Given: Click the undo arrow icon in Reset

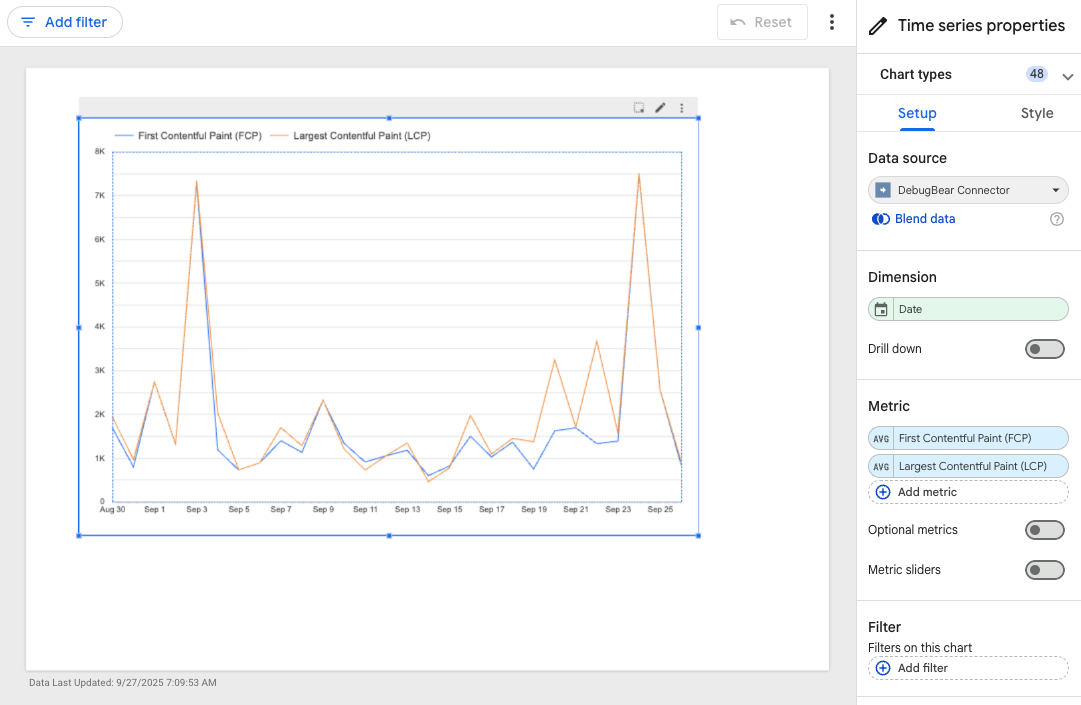Looking at the screenshot, I should coord(738,22).
